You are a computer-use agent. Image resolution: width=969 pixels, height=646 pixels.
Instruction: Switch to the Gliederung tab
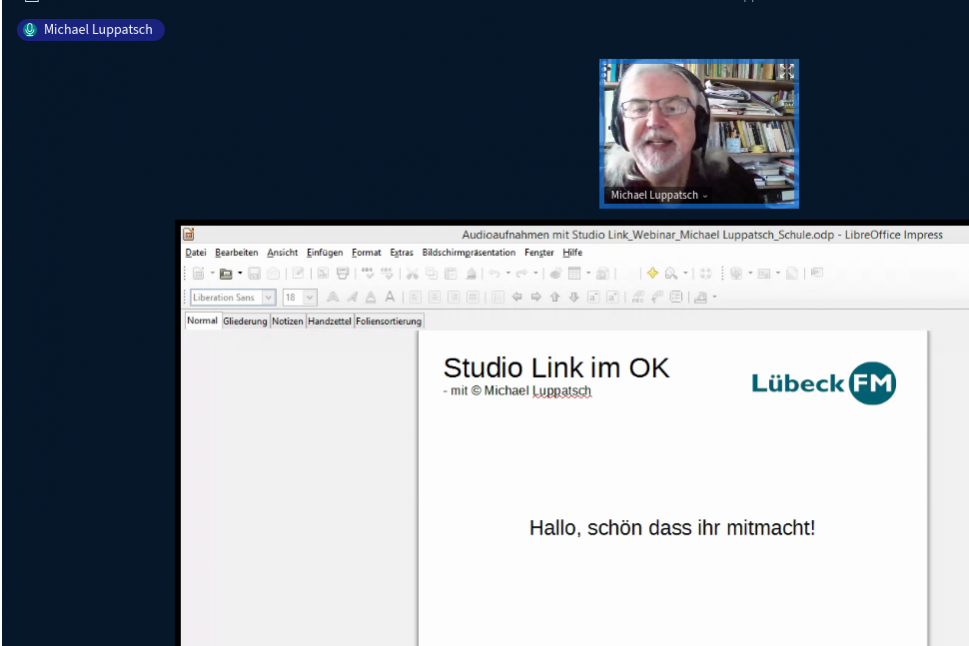245,321
